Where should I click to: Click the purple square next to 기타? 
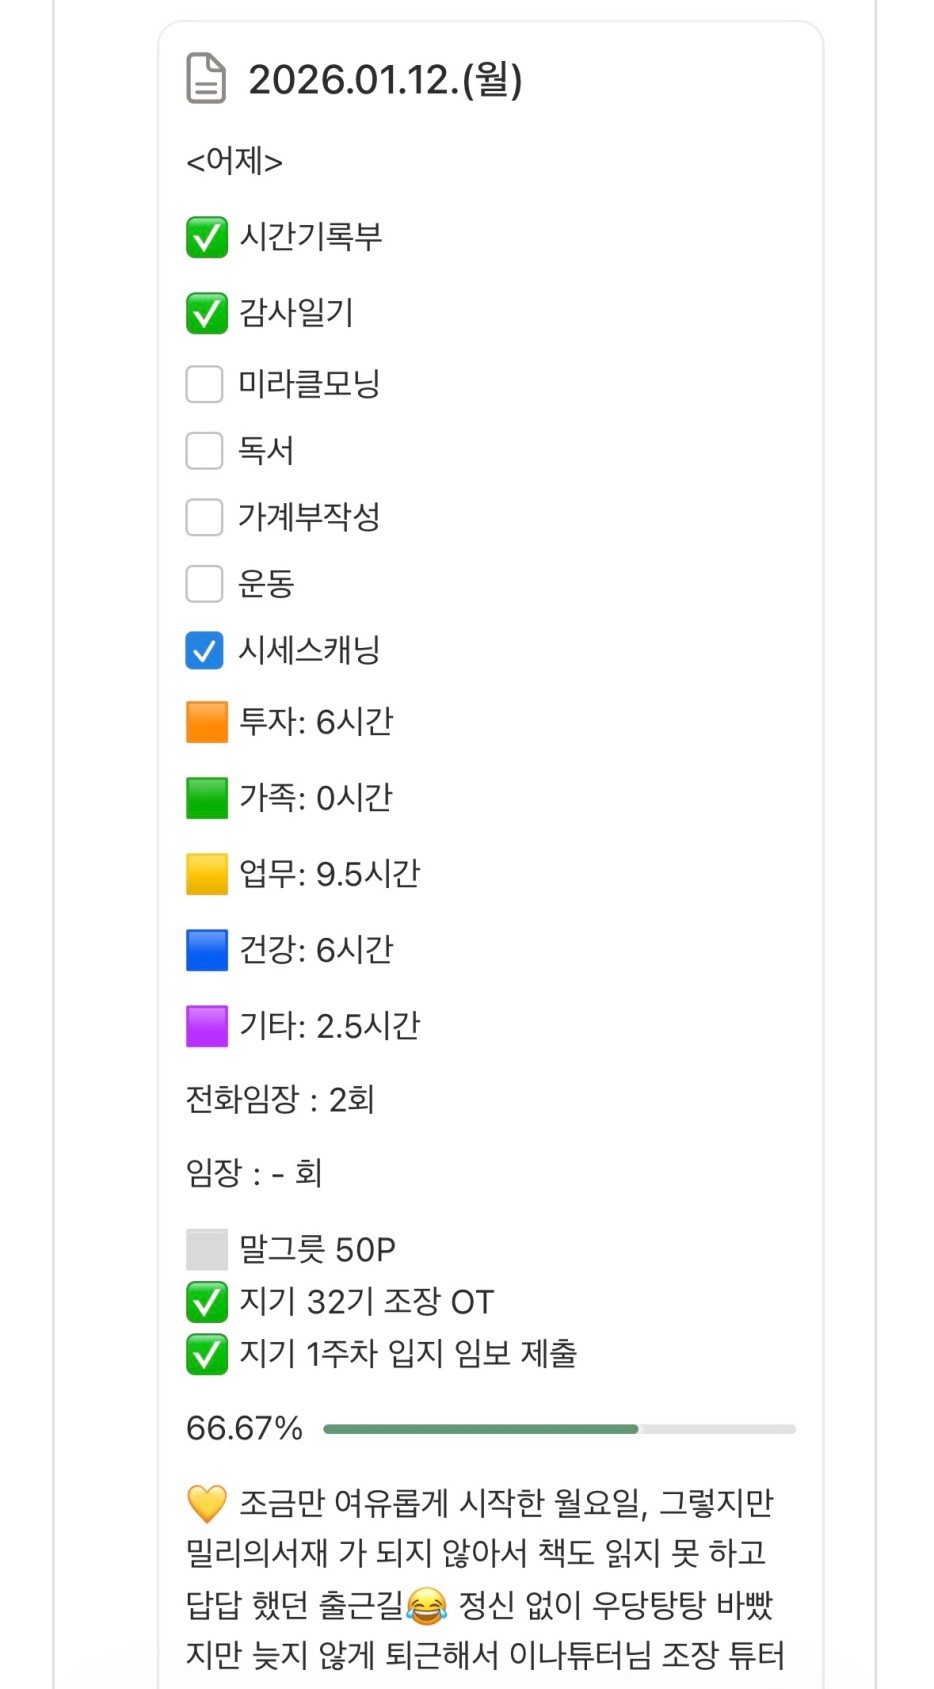pyautogui.click(x=207, y=1026)
